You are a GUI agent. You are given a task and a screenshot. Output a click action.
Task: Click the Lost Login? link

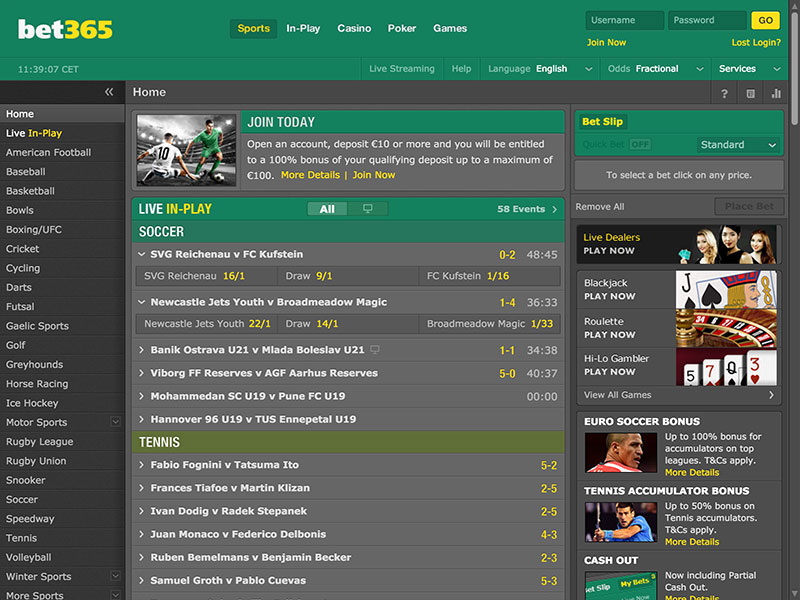(756, 42)
